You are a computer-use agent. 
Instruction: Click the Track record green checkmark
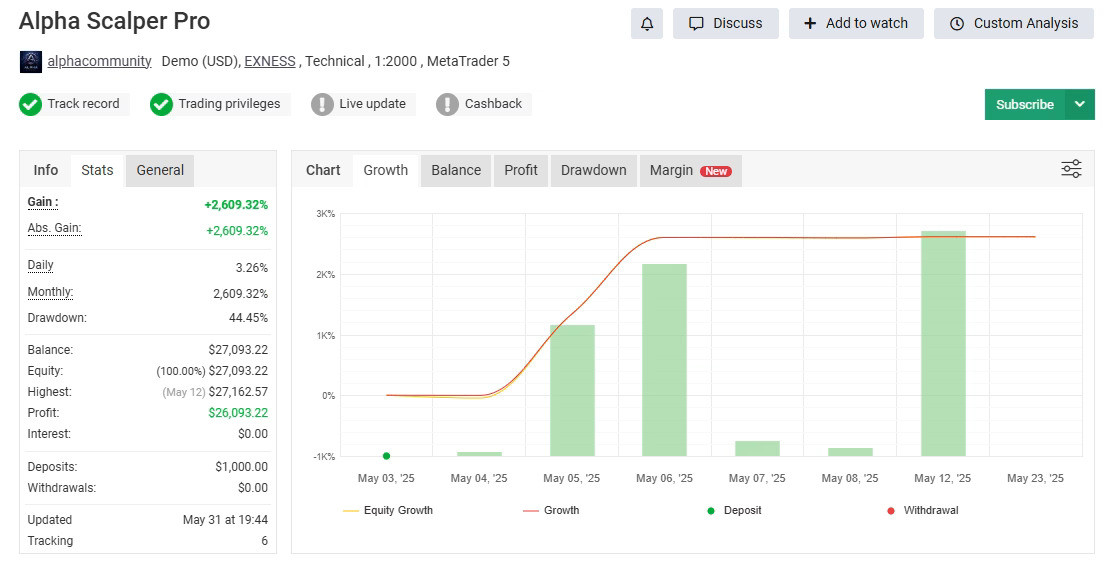(x=31, y=104)
